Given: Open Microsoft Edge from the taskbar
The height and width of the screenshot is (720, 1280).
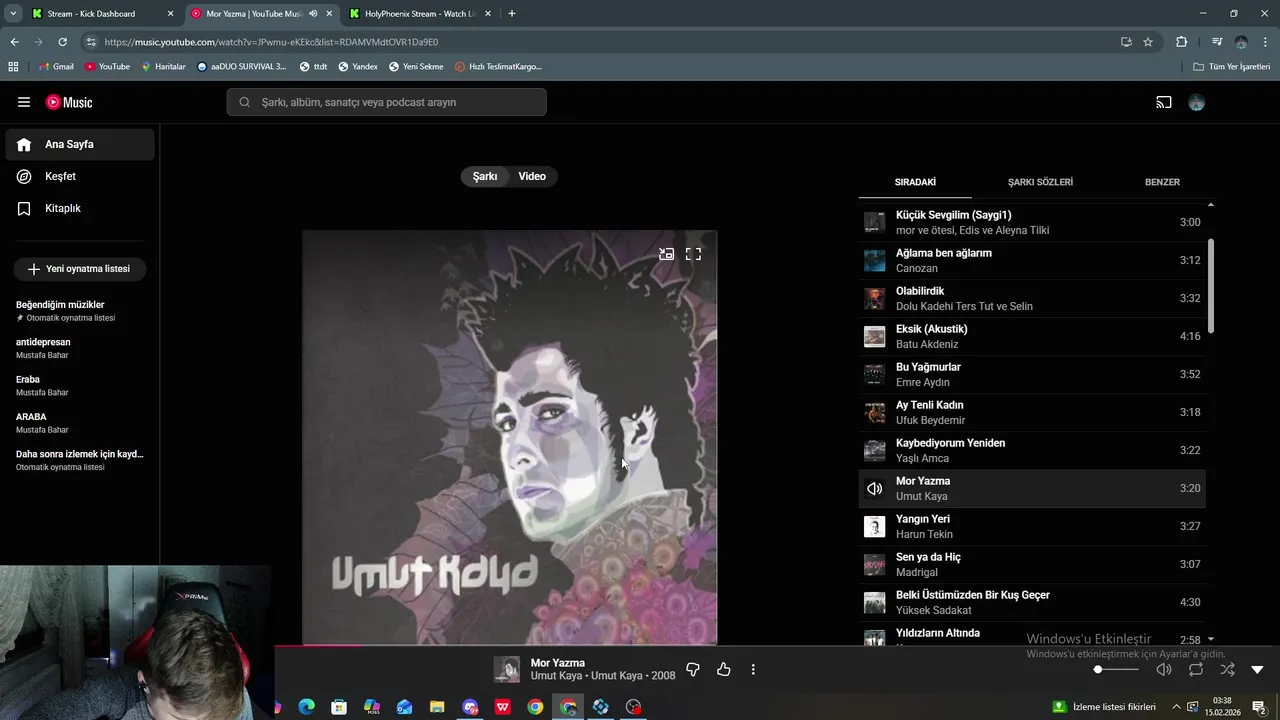Looking at the screenshot, I should [x=307, y=707].
